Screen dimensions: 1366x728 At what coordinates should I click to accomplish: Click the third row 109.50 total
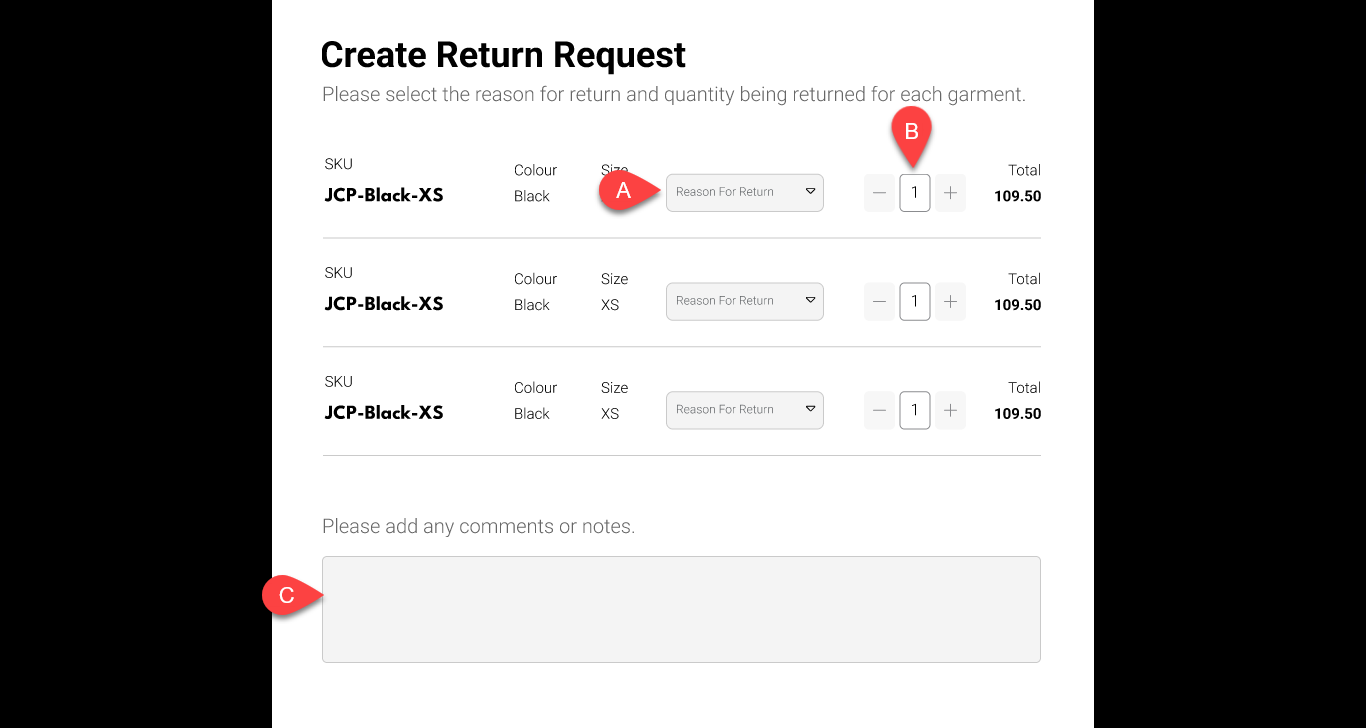(x=1017, y=414)
